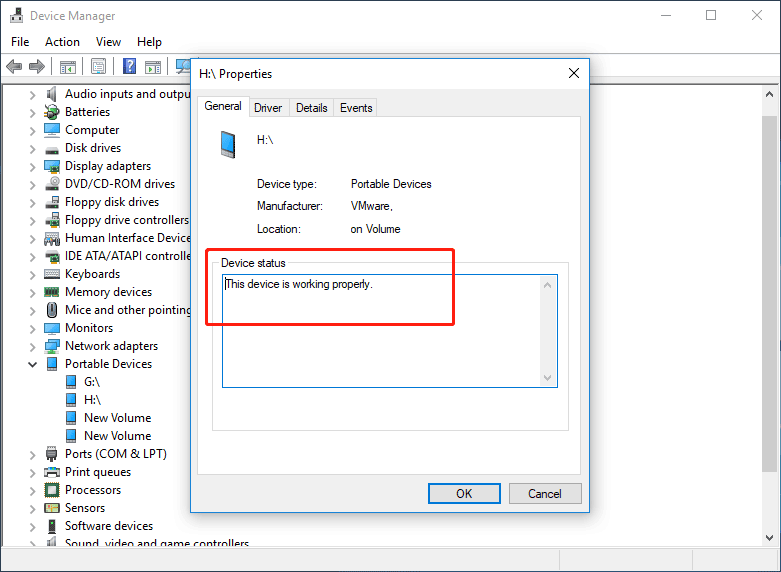Click the H:\ device icon in Properties dialog
This screenshot has width=781, height=572.
coord(229,144)
